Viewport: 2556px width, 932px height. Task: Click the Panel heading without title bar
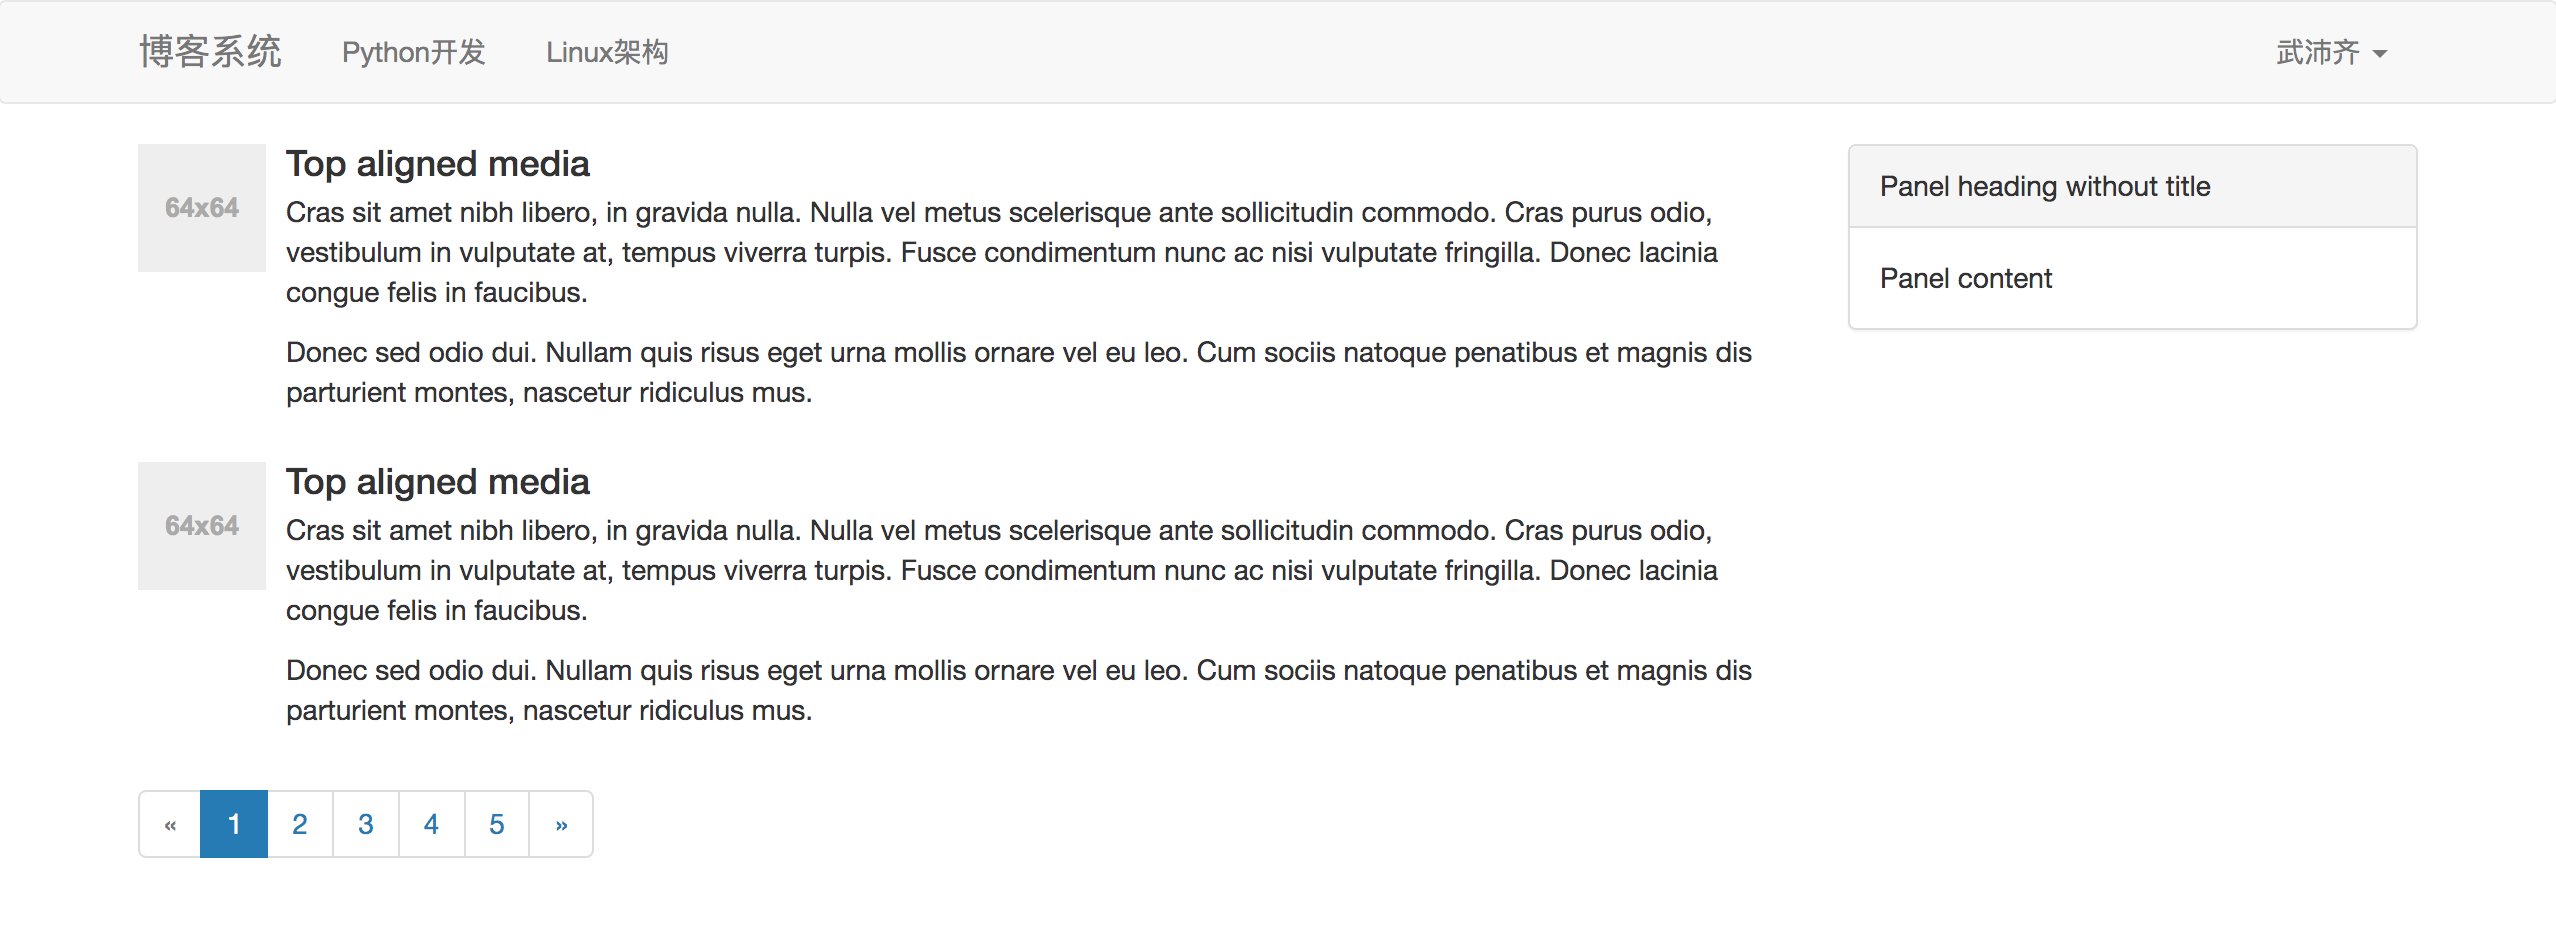coord(2133,186)
